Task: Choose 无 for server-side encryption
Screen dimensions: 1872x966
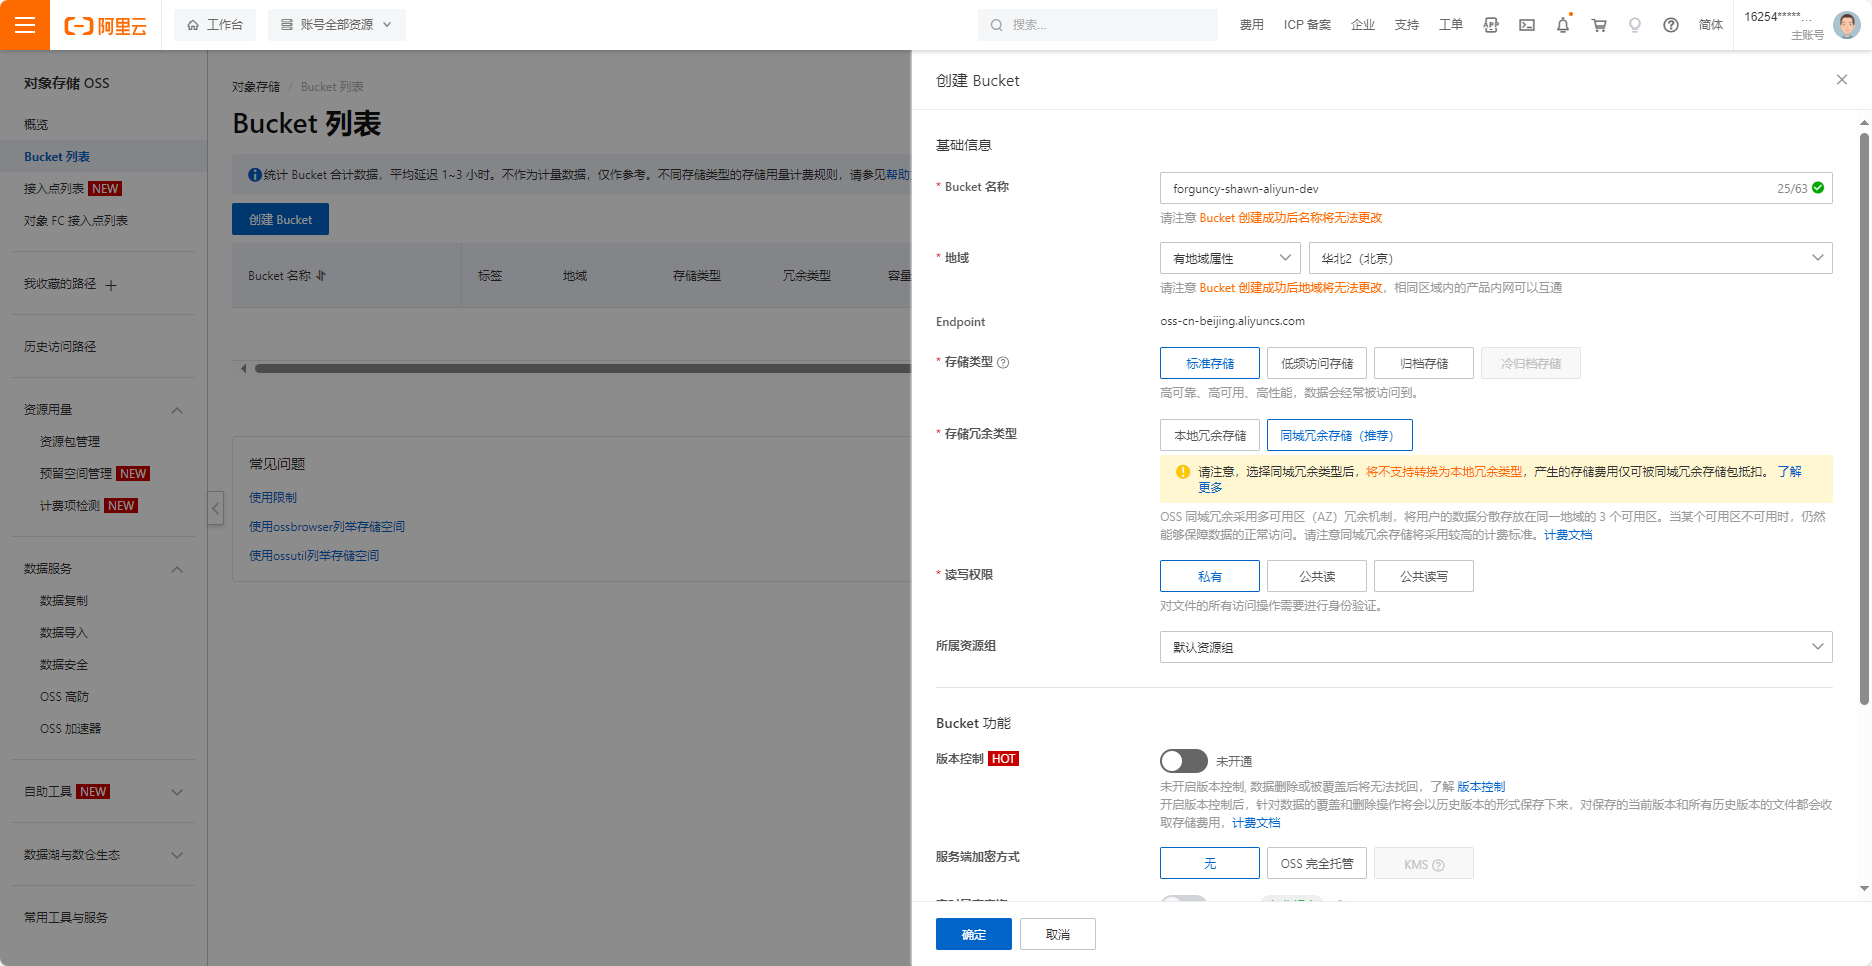Action: point(1210,863)
